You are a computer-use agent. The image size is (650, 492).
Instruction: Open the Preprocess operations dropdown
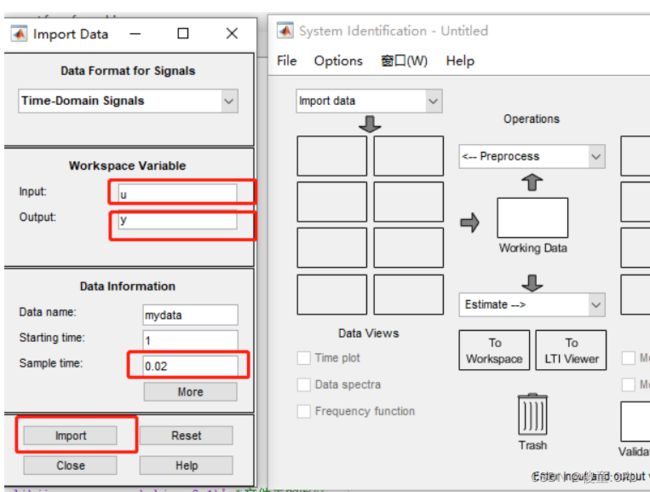pos(532,156)
